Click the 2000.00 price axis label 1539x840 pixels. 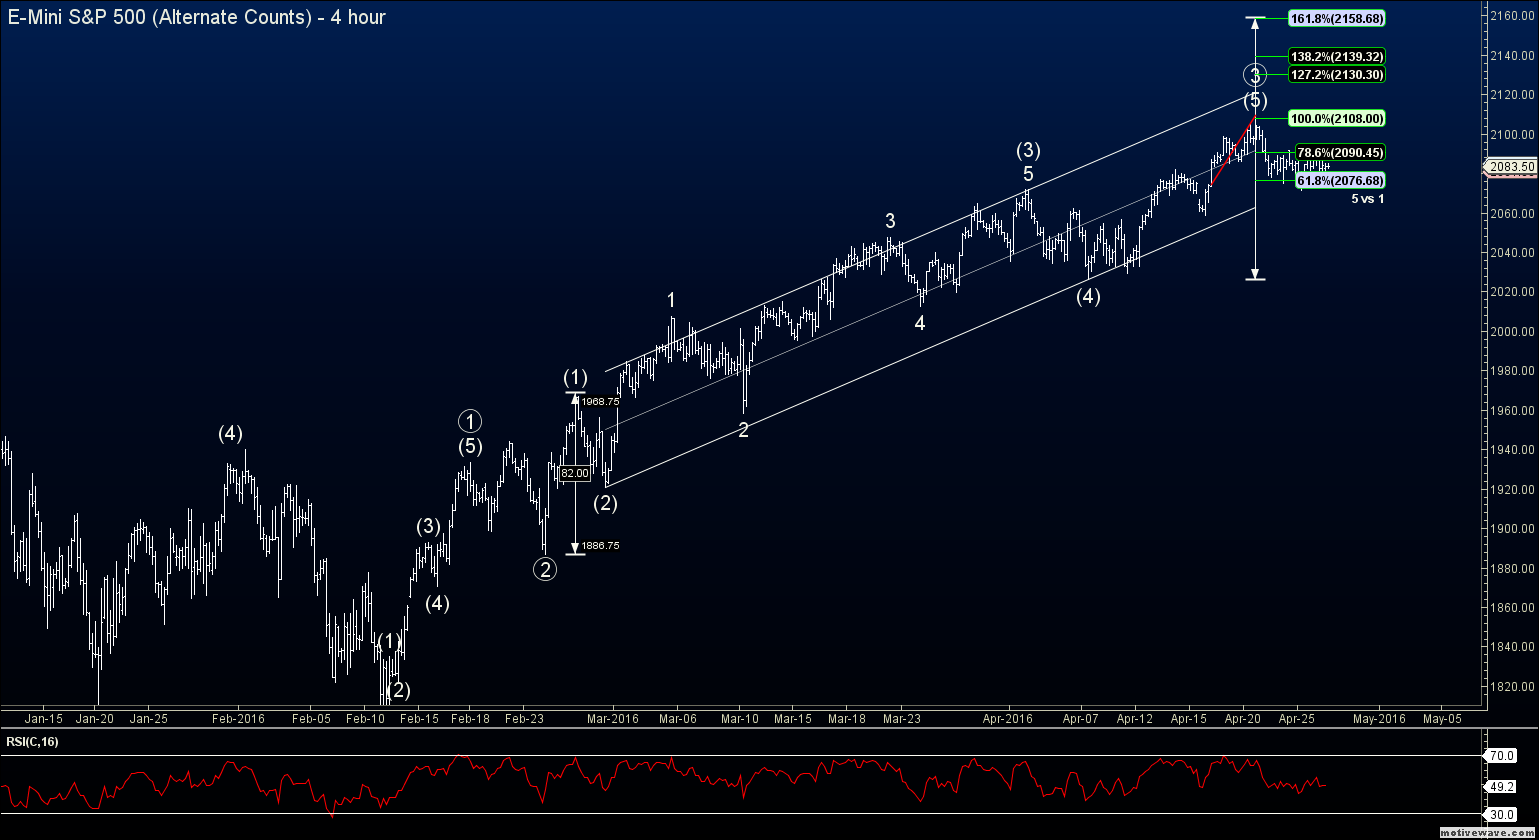click(x=1512, y=332)
